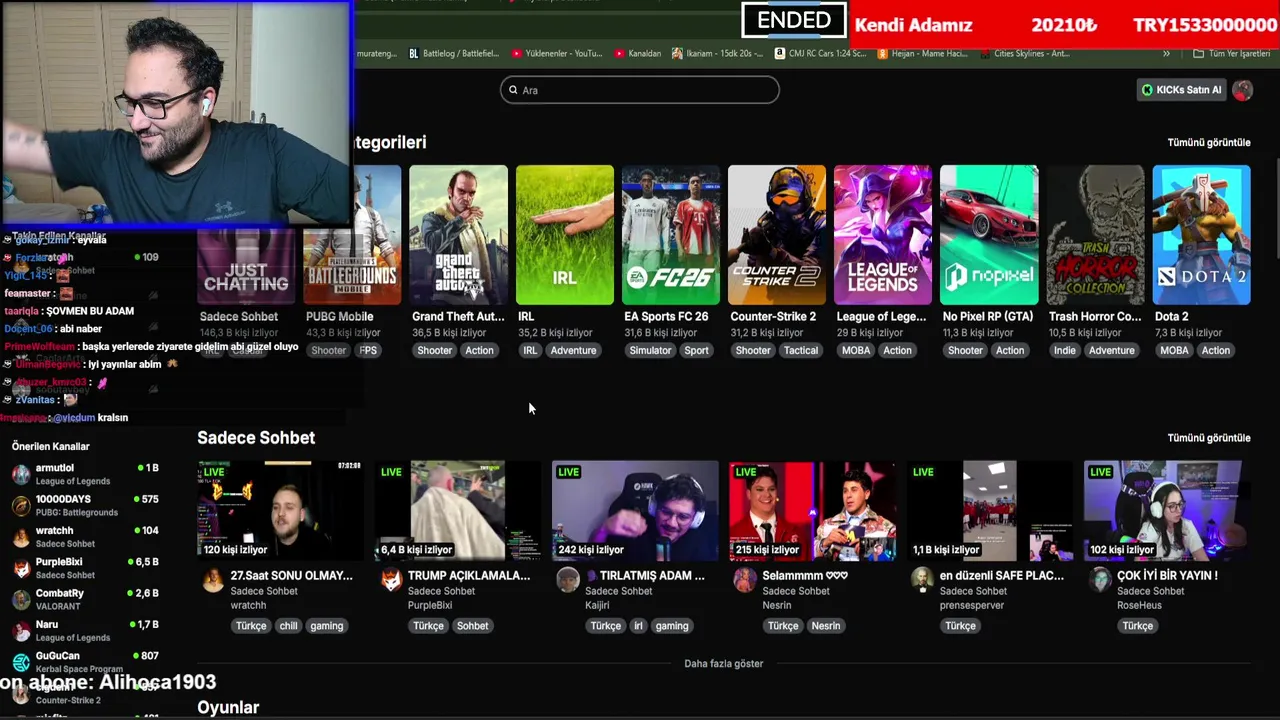Click the streamer avatar beside '27.Saat SONU OLMAY...'
1280x720 pixels.
(213, 580)
